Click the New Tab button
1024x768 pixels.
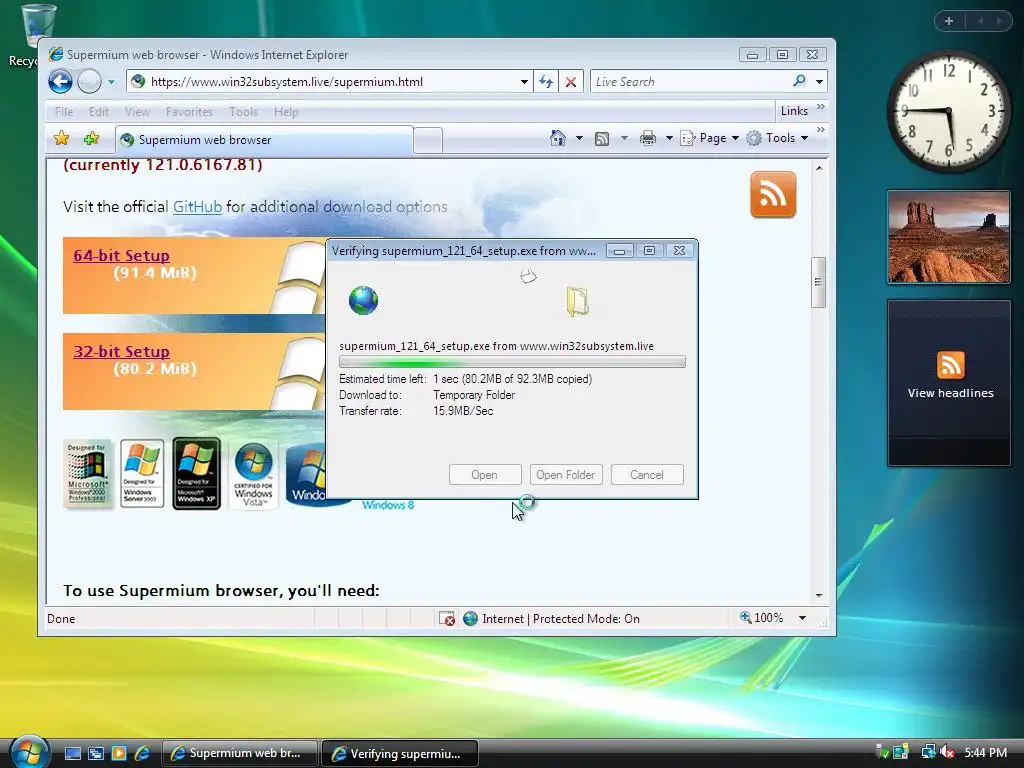[428, 140]
